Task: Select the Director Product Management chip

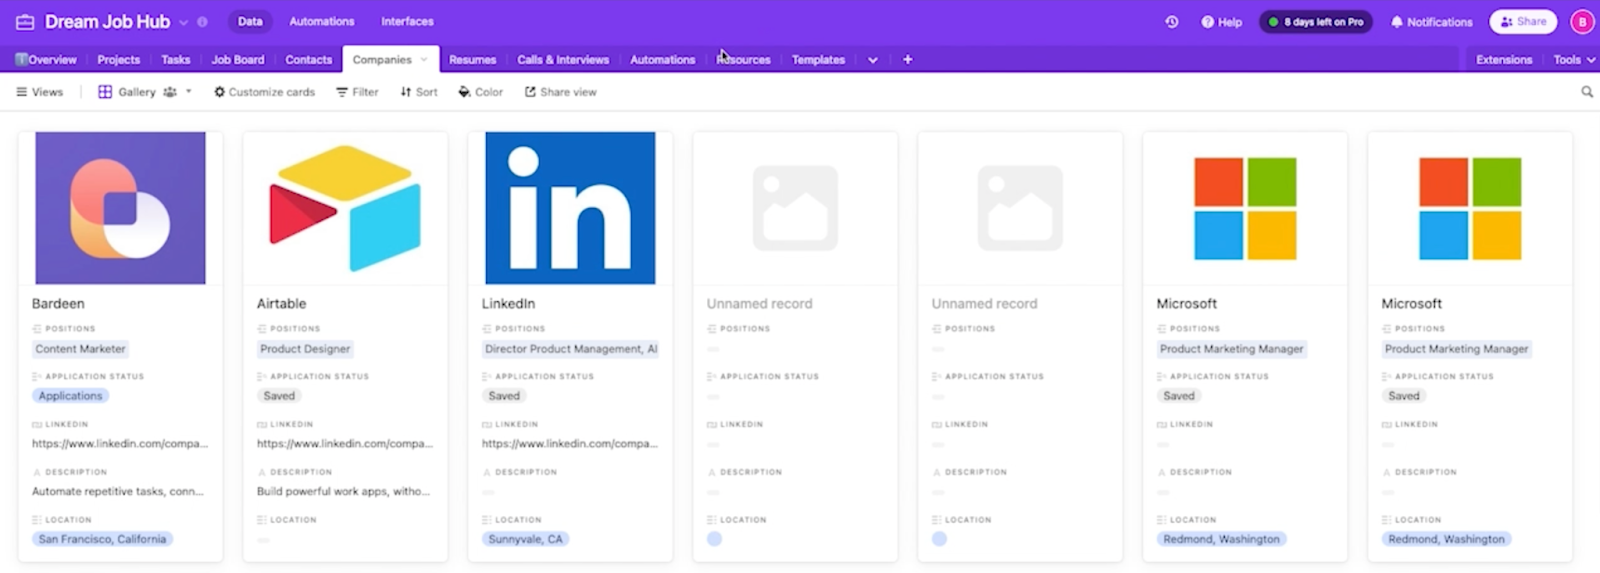Action: click(x=570, y=349)
